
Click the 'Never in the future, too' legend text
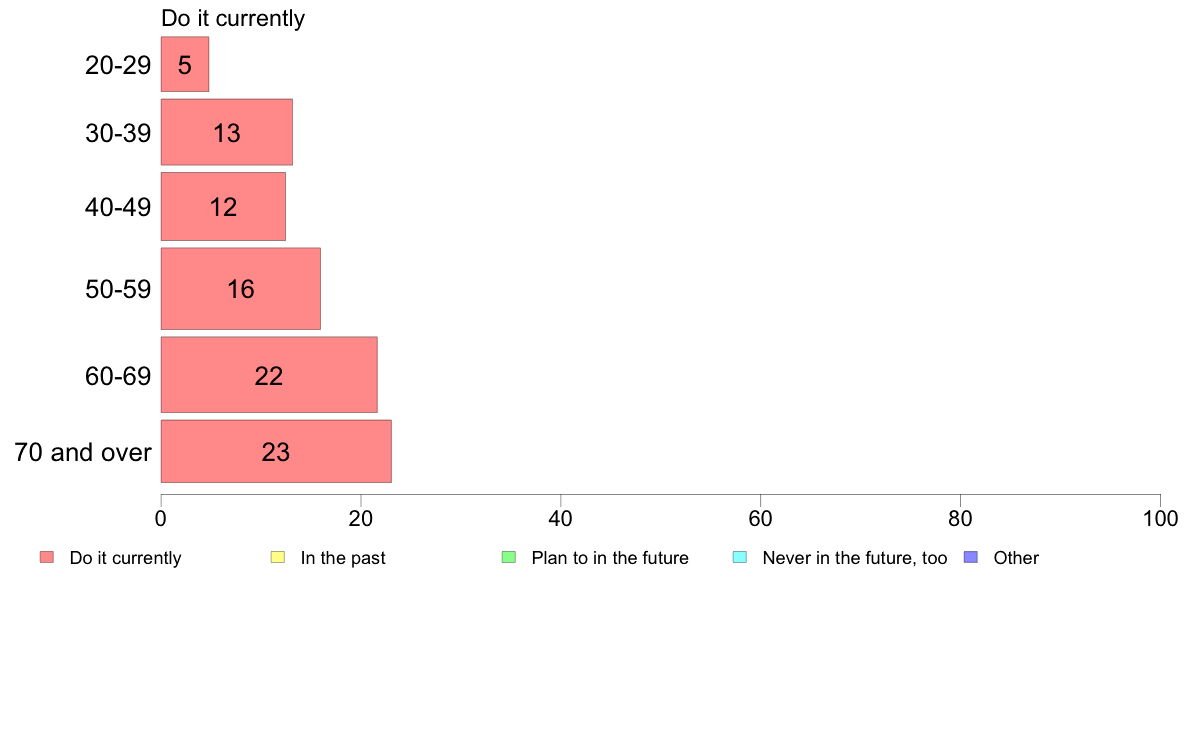[x=855, y=558]
